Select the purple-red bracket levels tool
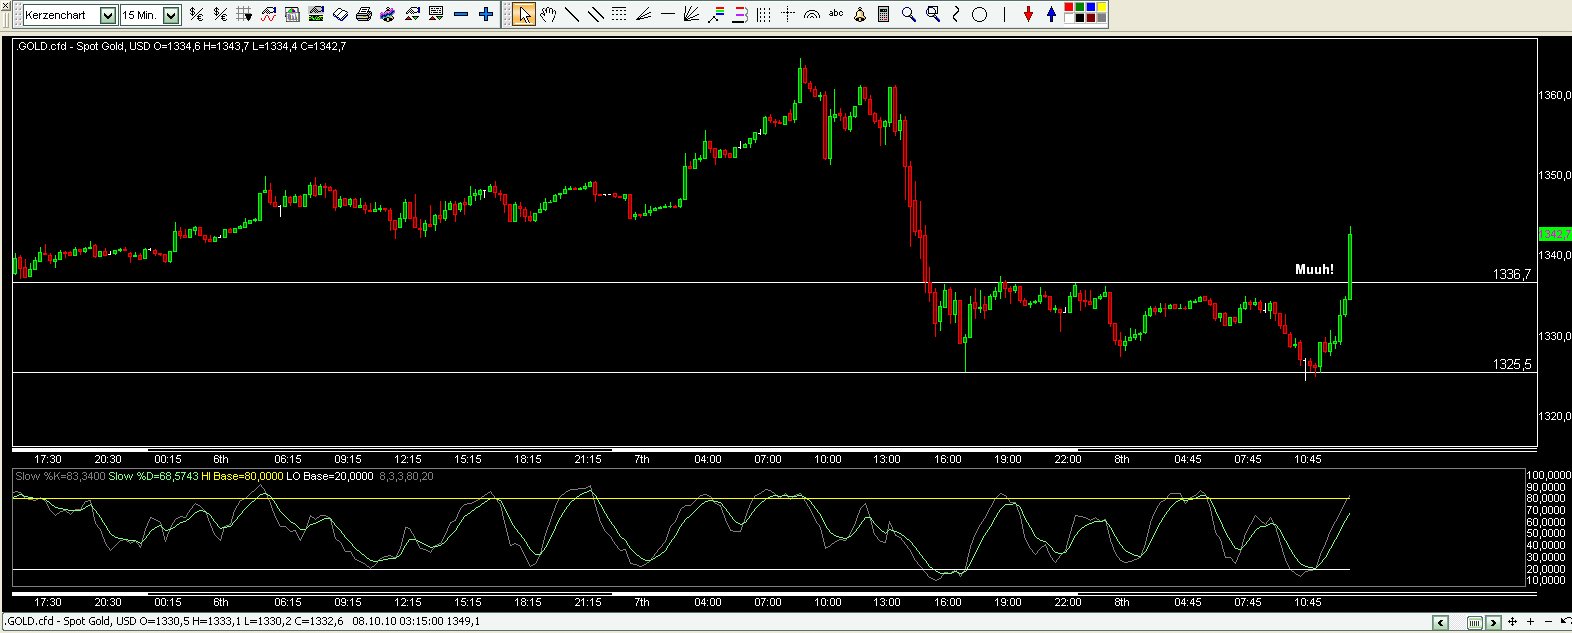Screen dimensions: 1572x633 click(740, 14)
